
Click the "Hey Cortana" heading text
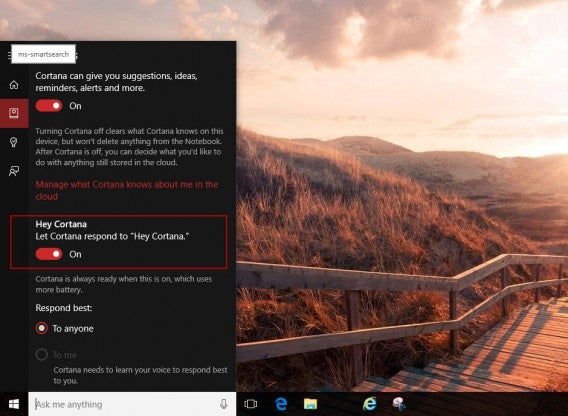pyautogui.click(x=61, y=224)
